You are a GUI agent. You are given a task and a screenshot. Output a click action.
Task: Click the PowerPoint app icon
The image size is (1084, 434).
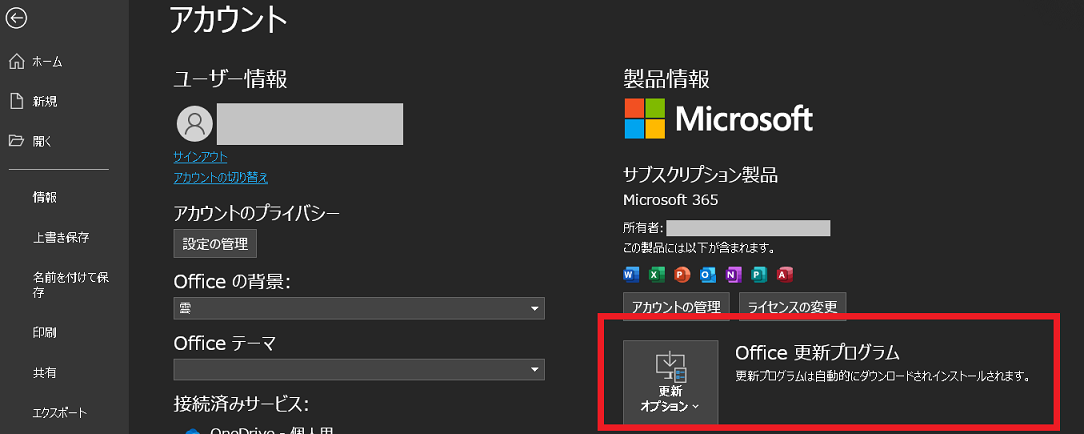(x=682, y=274)
